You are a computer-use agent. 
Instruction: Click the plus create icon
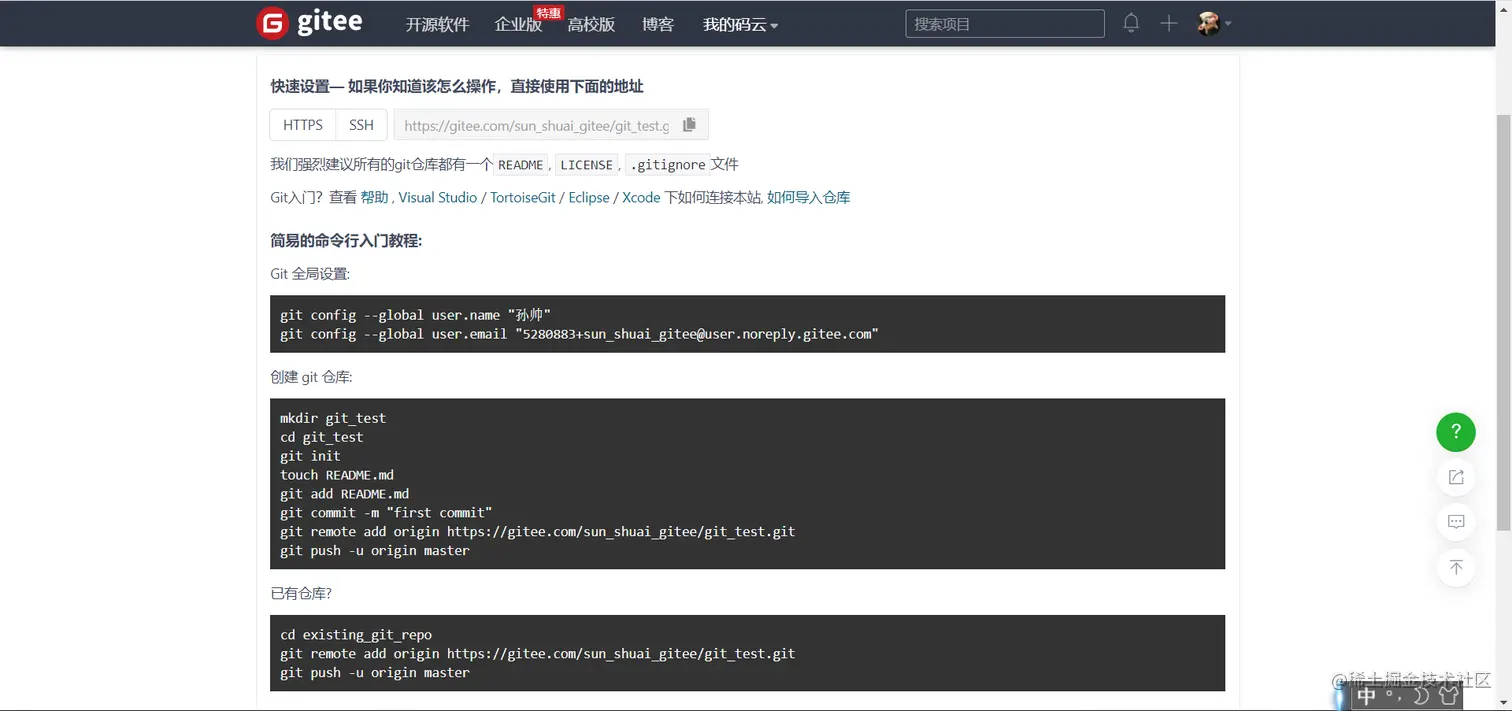pyautogui.click(x=1169, y=23)
